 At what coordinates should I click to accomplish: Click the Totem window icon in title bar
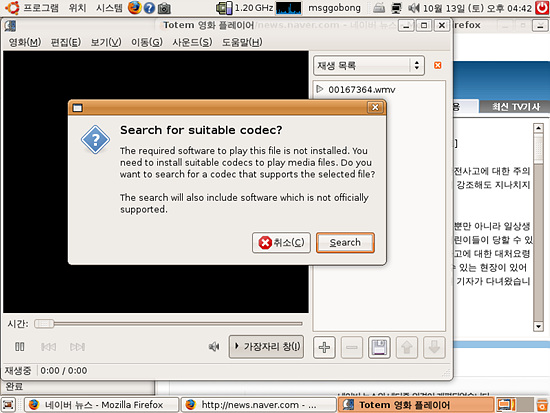(10, 26)
